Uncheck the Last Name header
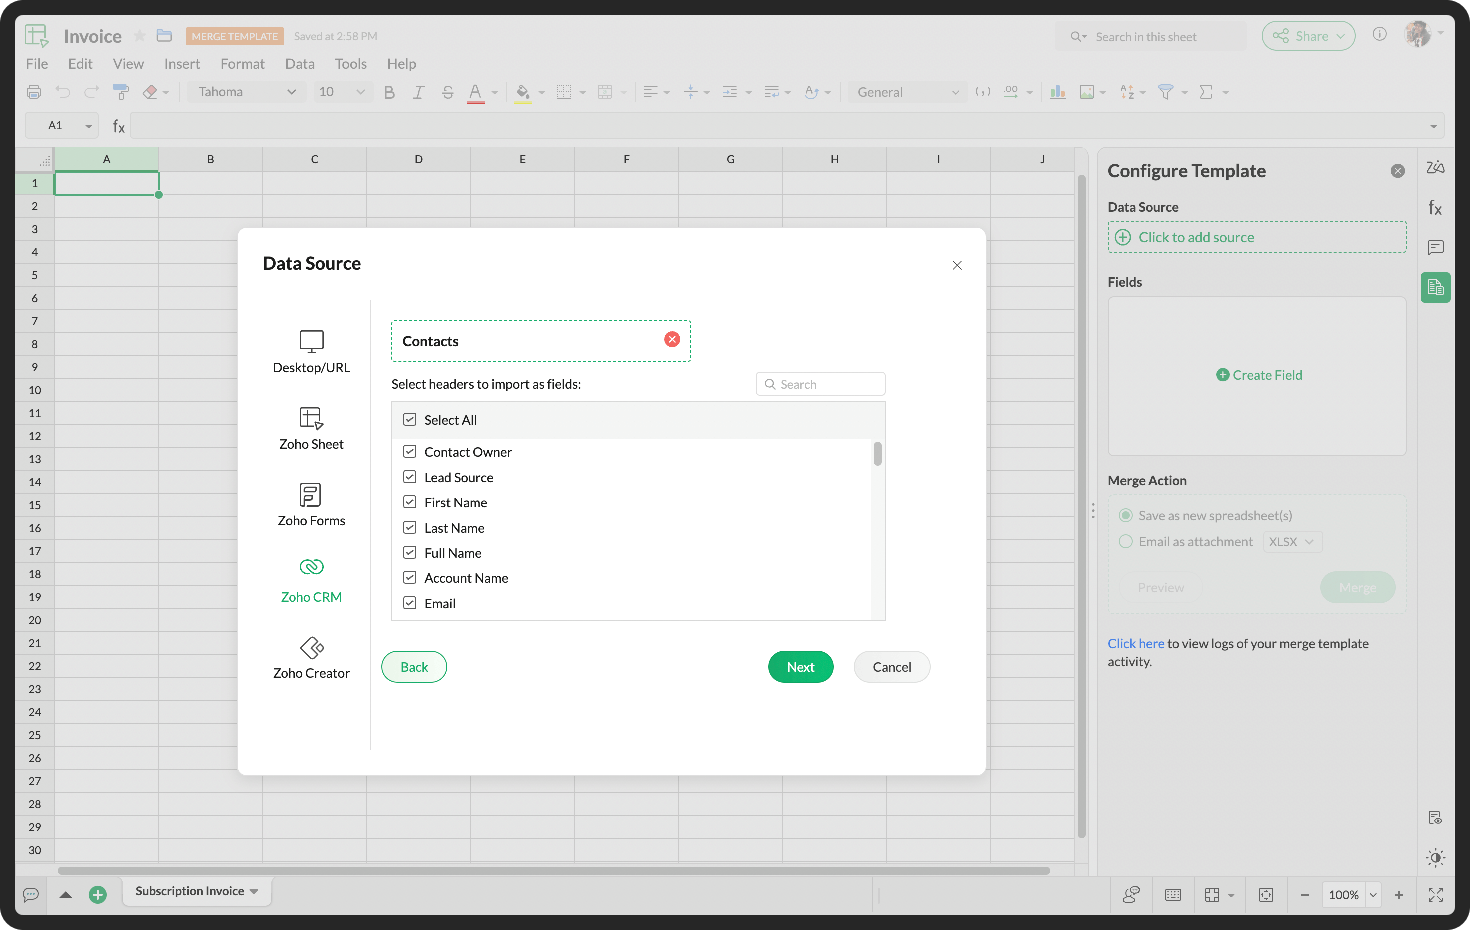 pos(409,527)
